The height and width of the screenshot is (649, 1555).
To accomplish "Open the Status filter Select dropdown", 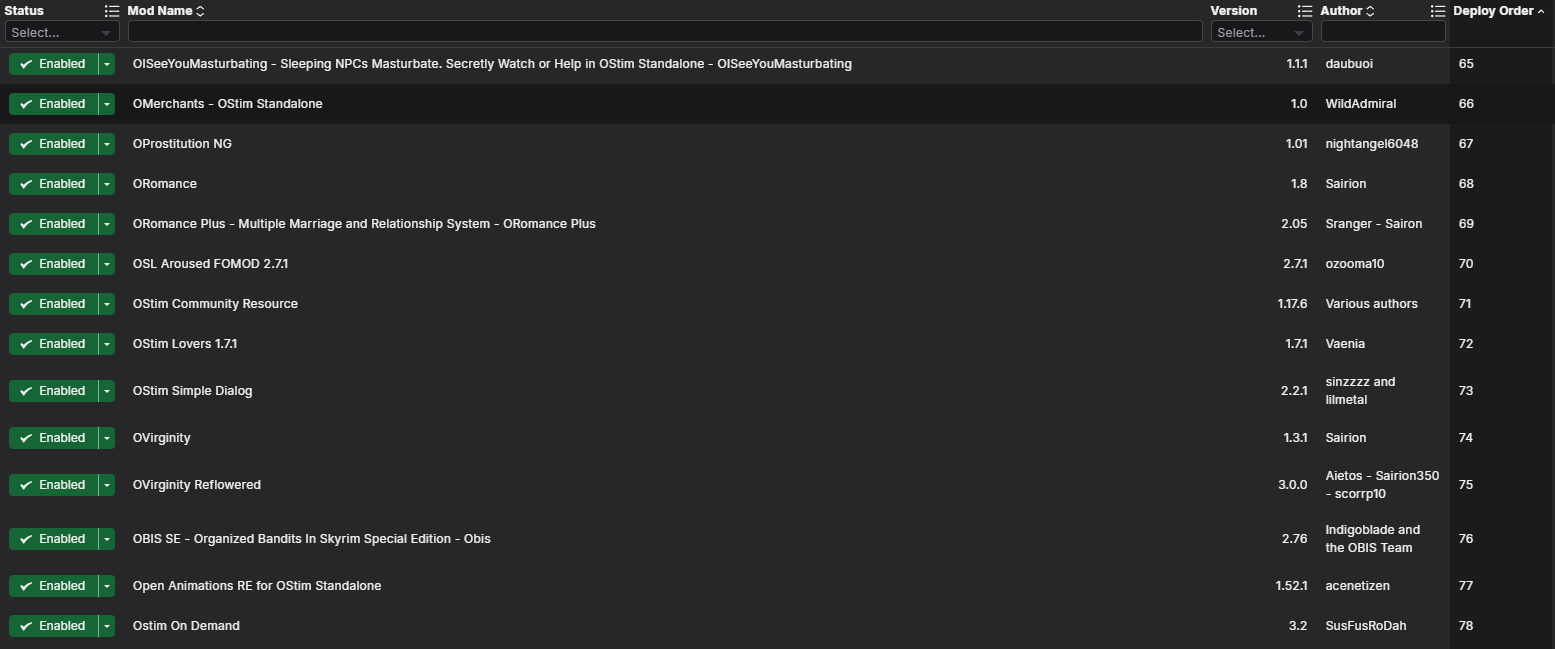I will [62, 32].
